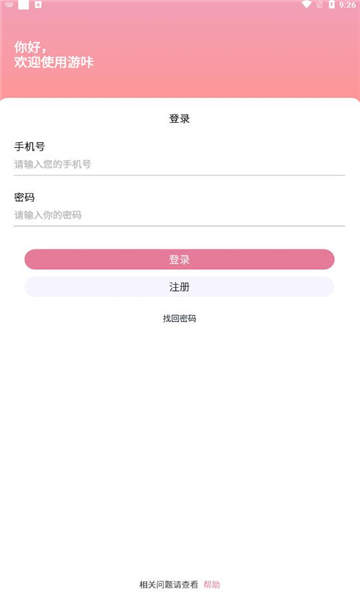The height and width of the screenshot is (600, 360).
Task: Tap the 登录 heading at top of card
Action: [179, 119]
